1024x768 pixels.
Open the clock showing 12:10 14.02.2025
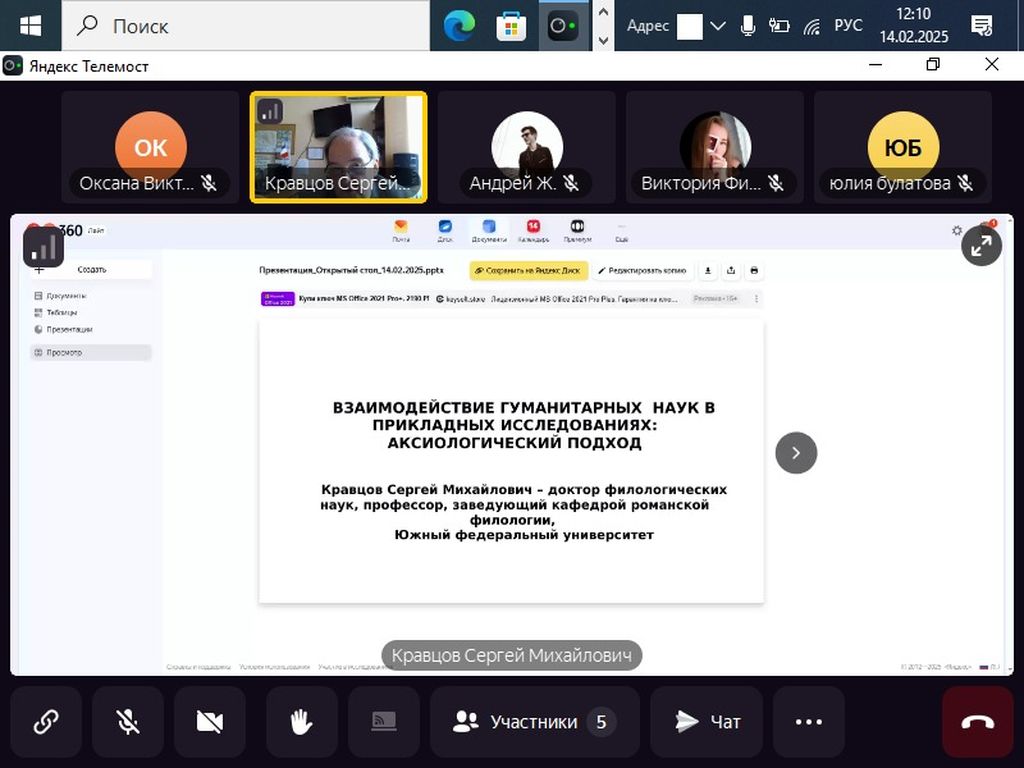pyautogui.click(x=914, y=25)
